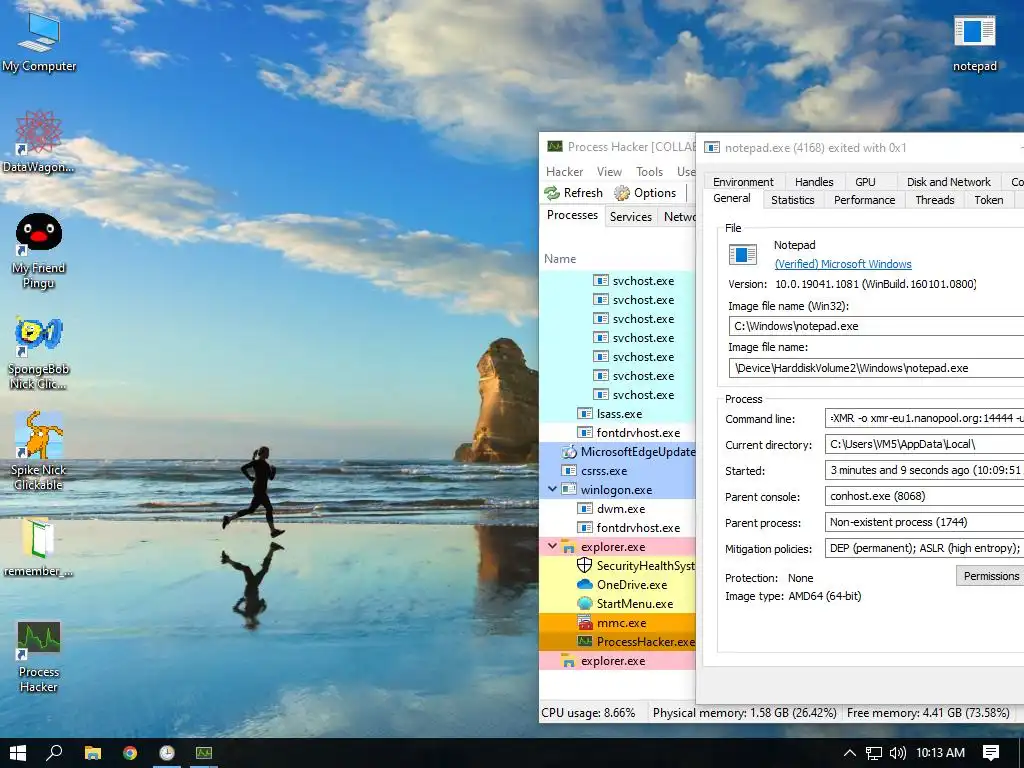Open File Explorer from the taskbar
This screenshot has width=1024, height=768.
(93, 753)
